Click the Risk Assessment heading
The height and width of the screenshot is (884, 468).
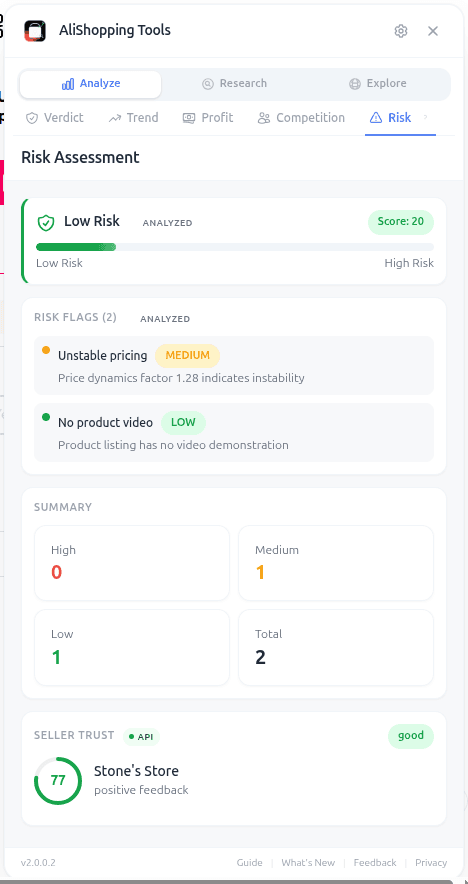coord(80,157)
